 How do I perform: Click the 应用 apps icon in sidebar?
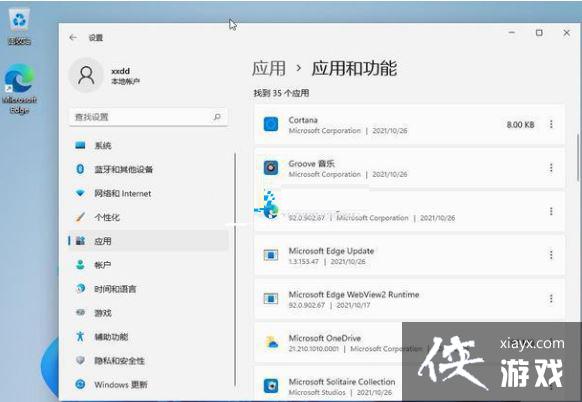click(81, 241)
